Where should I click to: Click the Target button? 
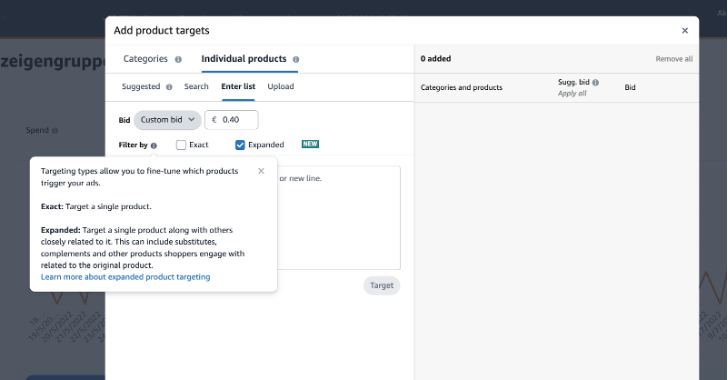(x=382, y=285)
